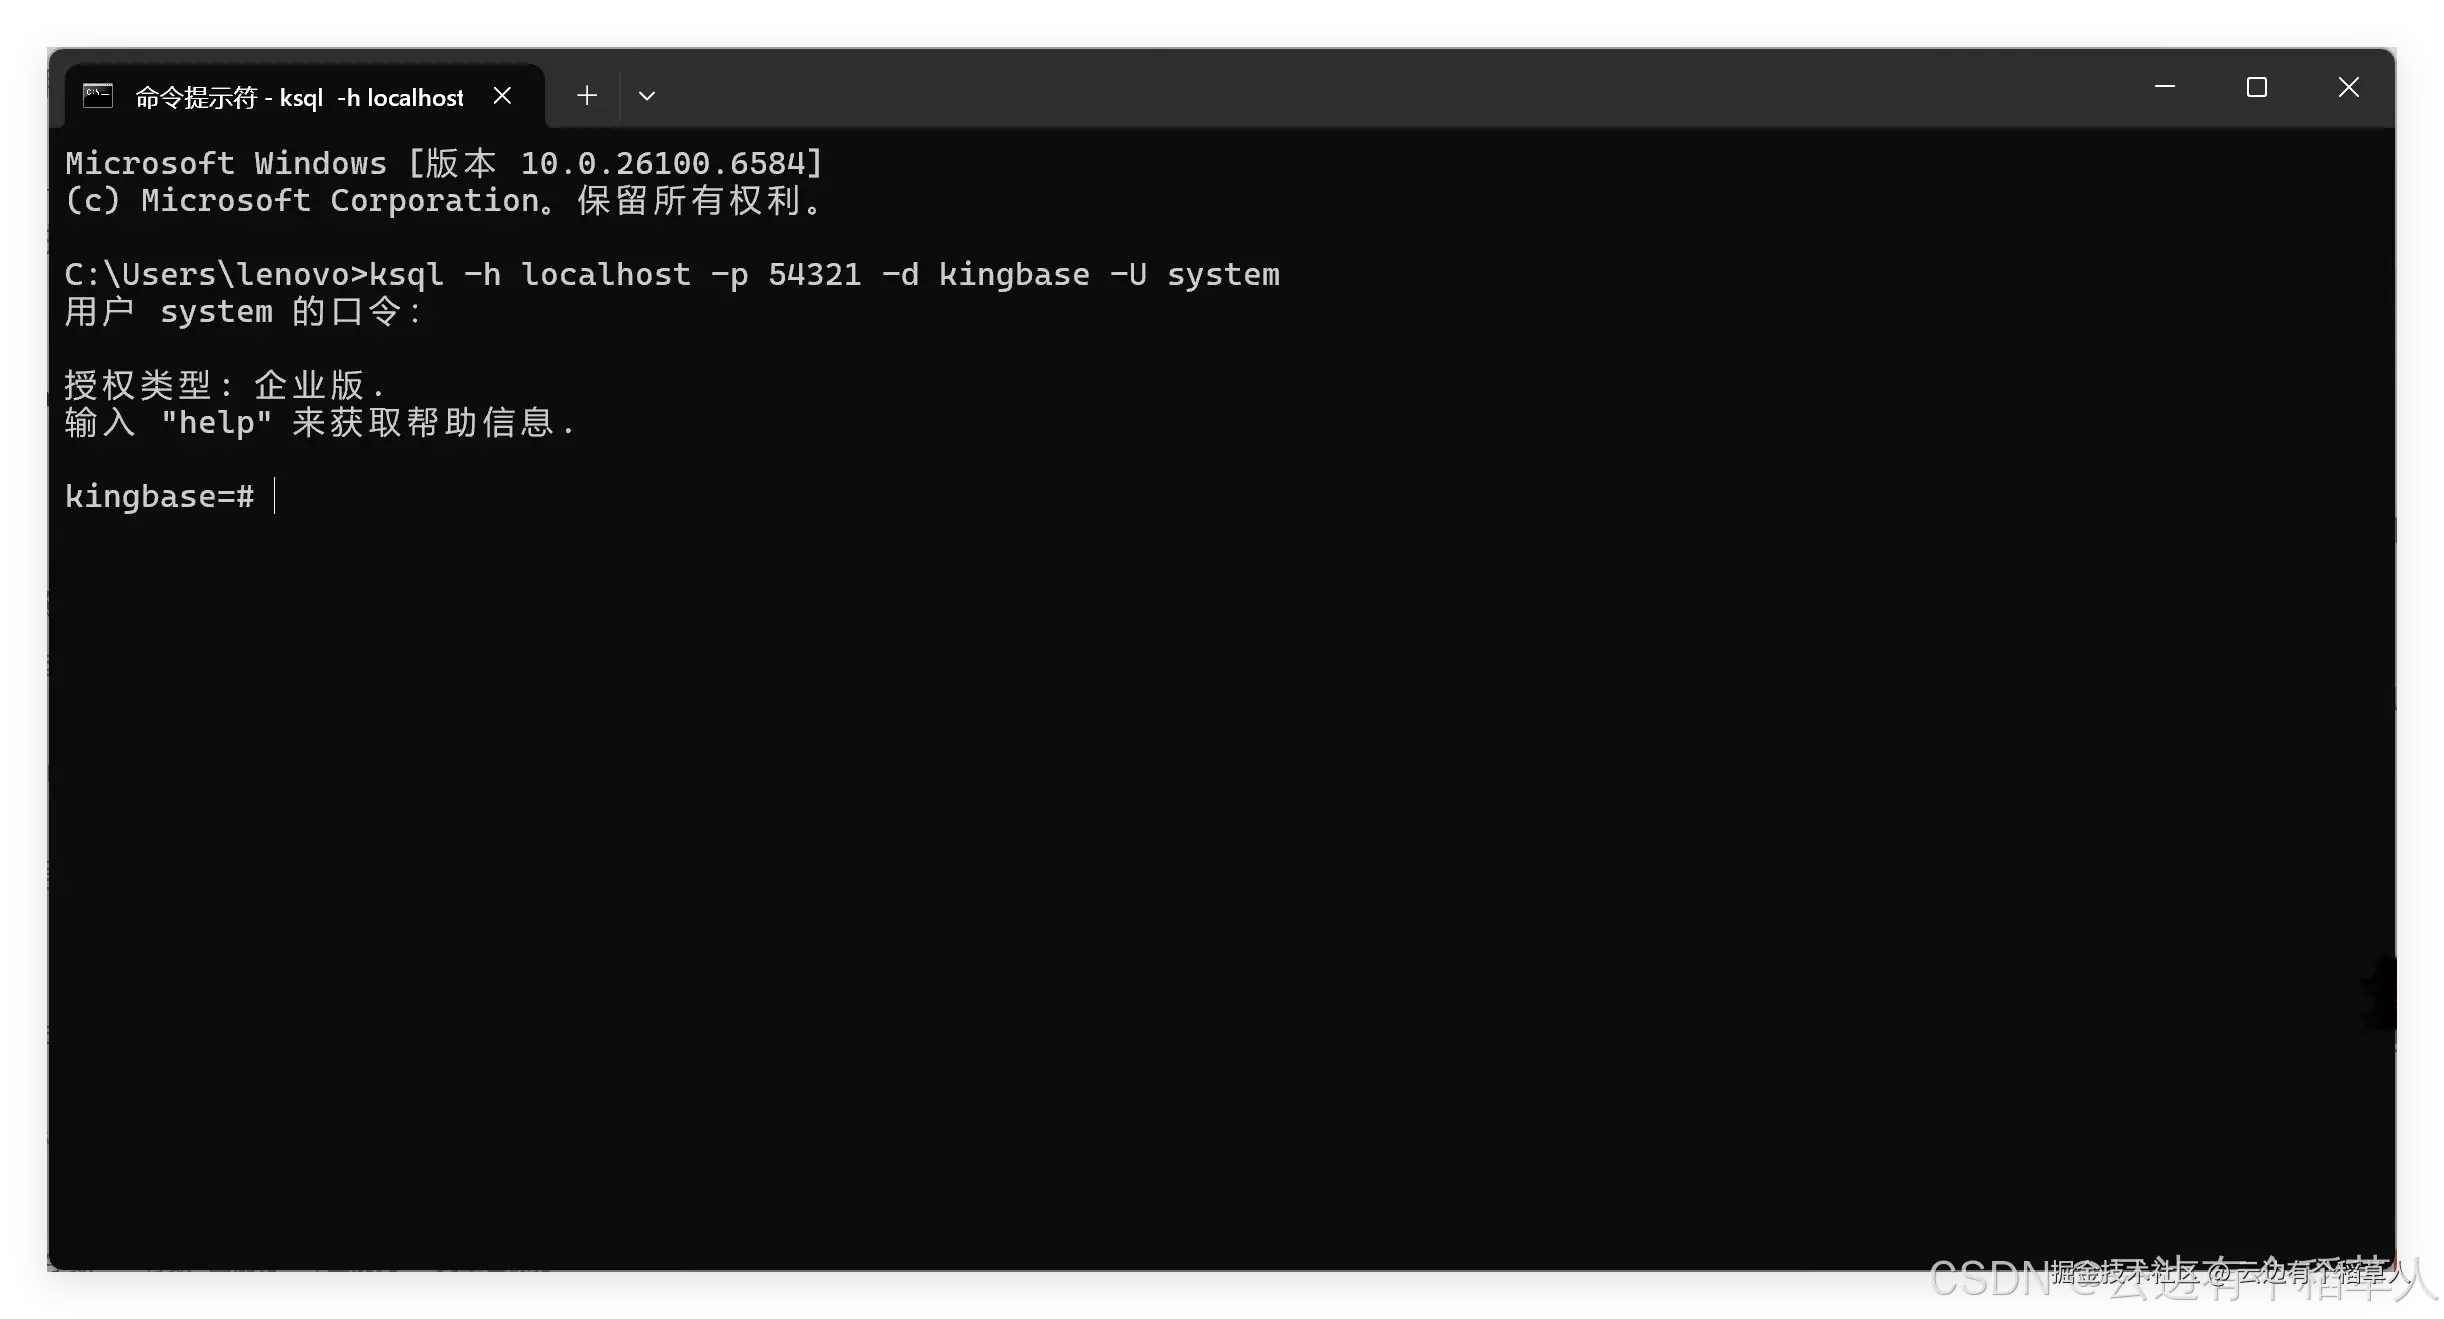
Task: Close the ksql -h localhost tab
Action: point(502,96)
